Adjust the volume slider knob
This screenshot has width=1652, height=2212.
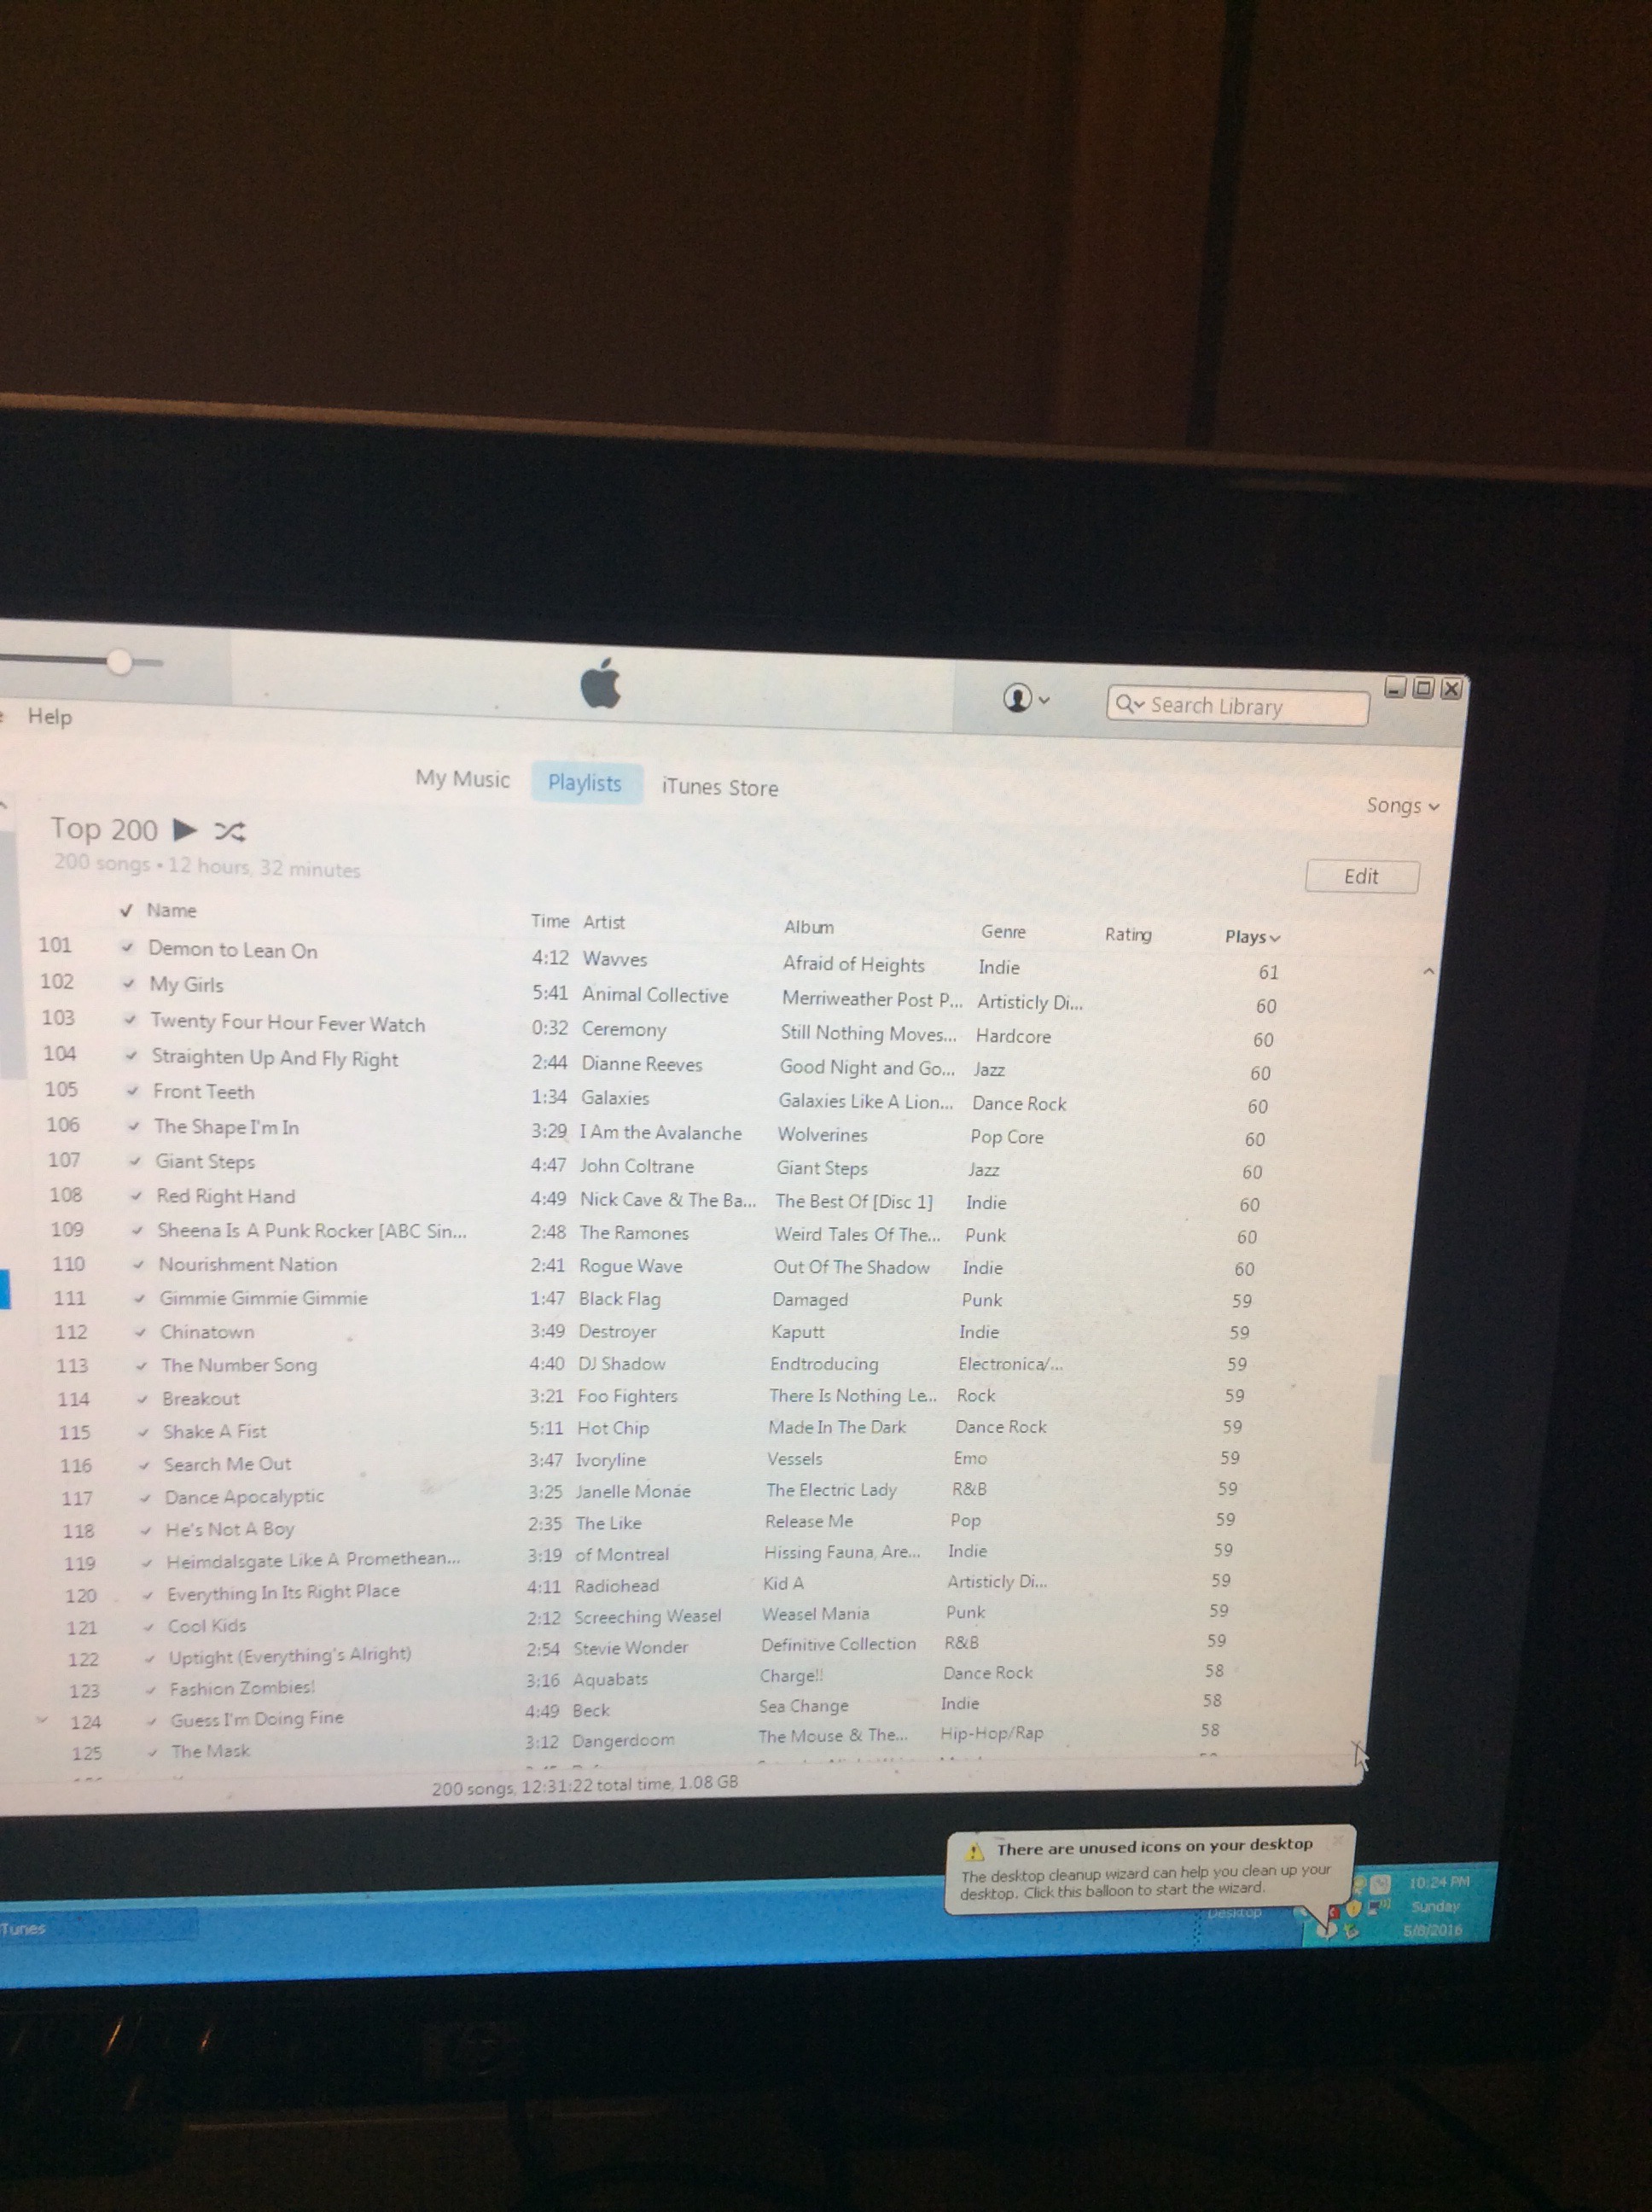click(120, 661)
